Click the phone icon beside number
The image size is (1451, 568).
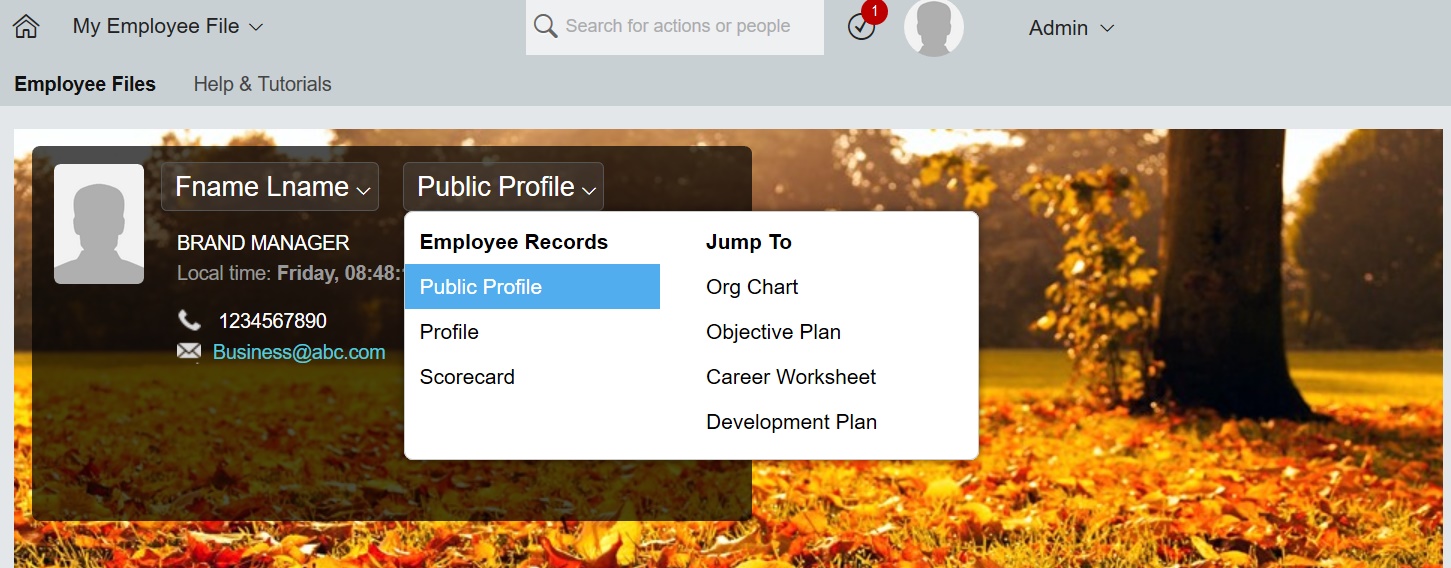189,320
